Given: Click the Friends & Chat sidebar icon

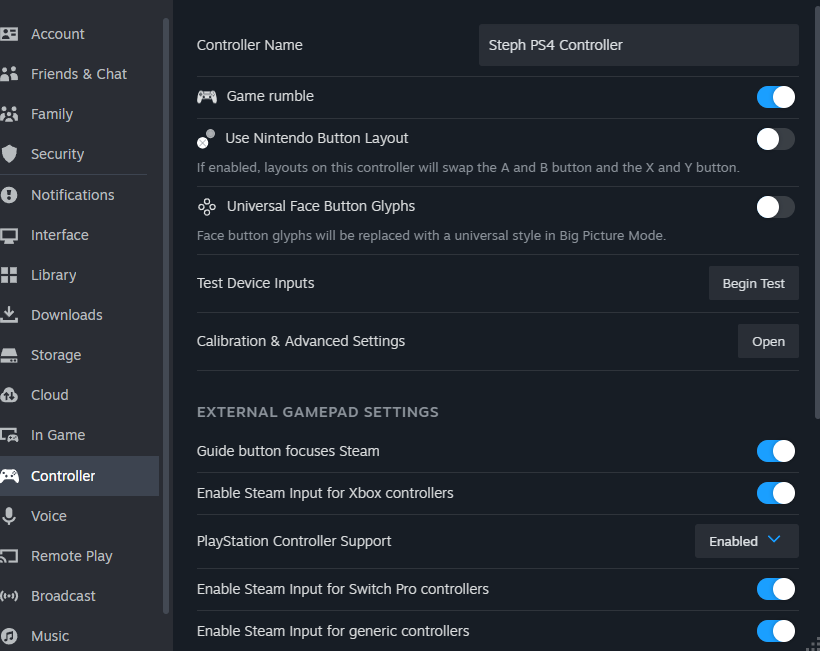Looking at the screenshot, I should pyautogui.click(x=9, y=74).
